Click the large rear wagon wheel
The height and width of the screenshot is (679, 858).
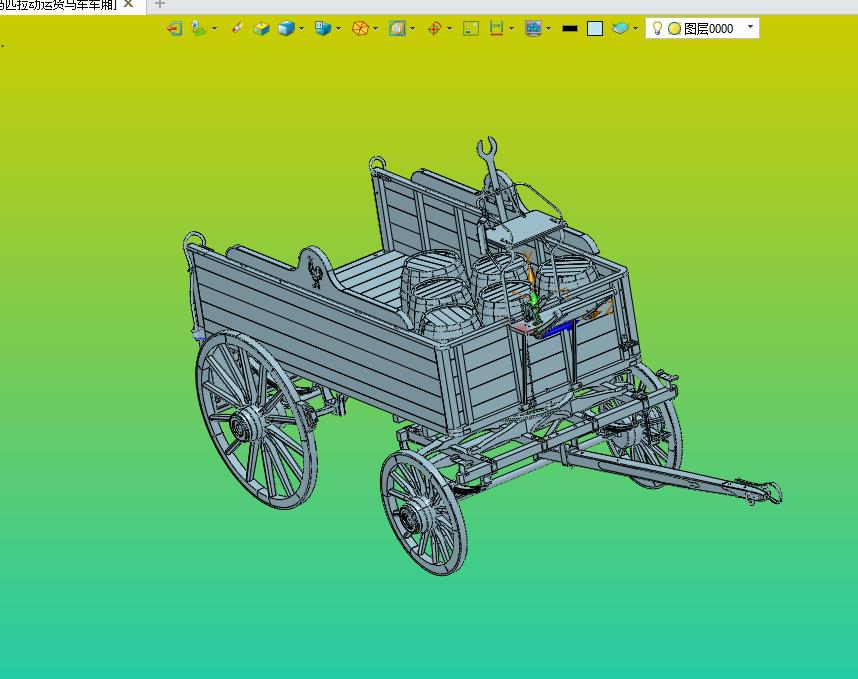point(256,420)
